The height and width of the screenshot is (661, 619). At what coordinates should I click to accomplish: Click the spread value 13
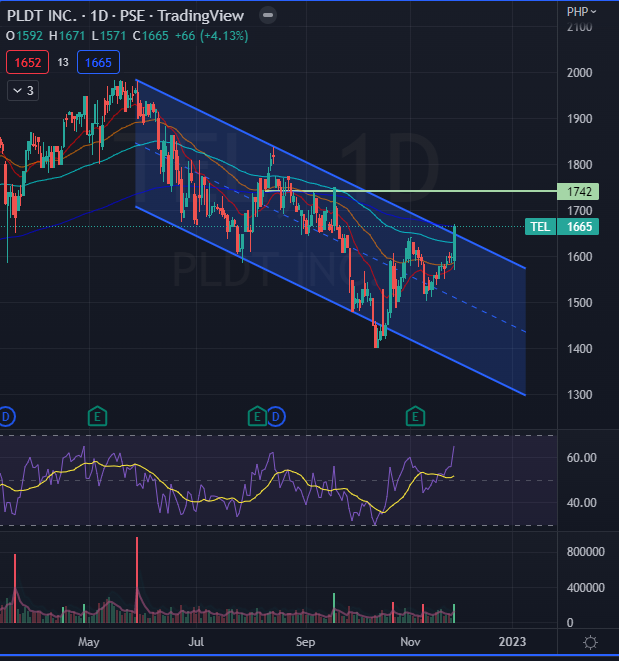coord(63,62)
